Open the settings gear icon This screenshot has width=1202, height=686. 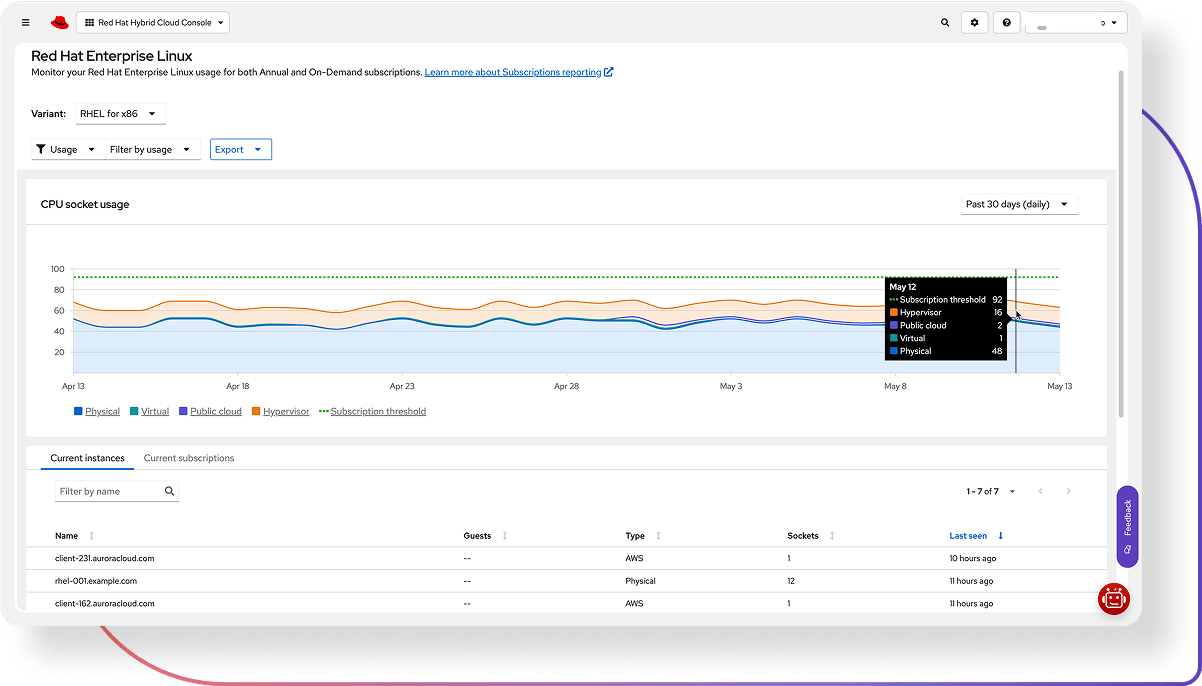[x=975, y=22]
